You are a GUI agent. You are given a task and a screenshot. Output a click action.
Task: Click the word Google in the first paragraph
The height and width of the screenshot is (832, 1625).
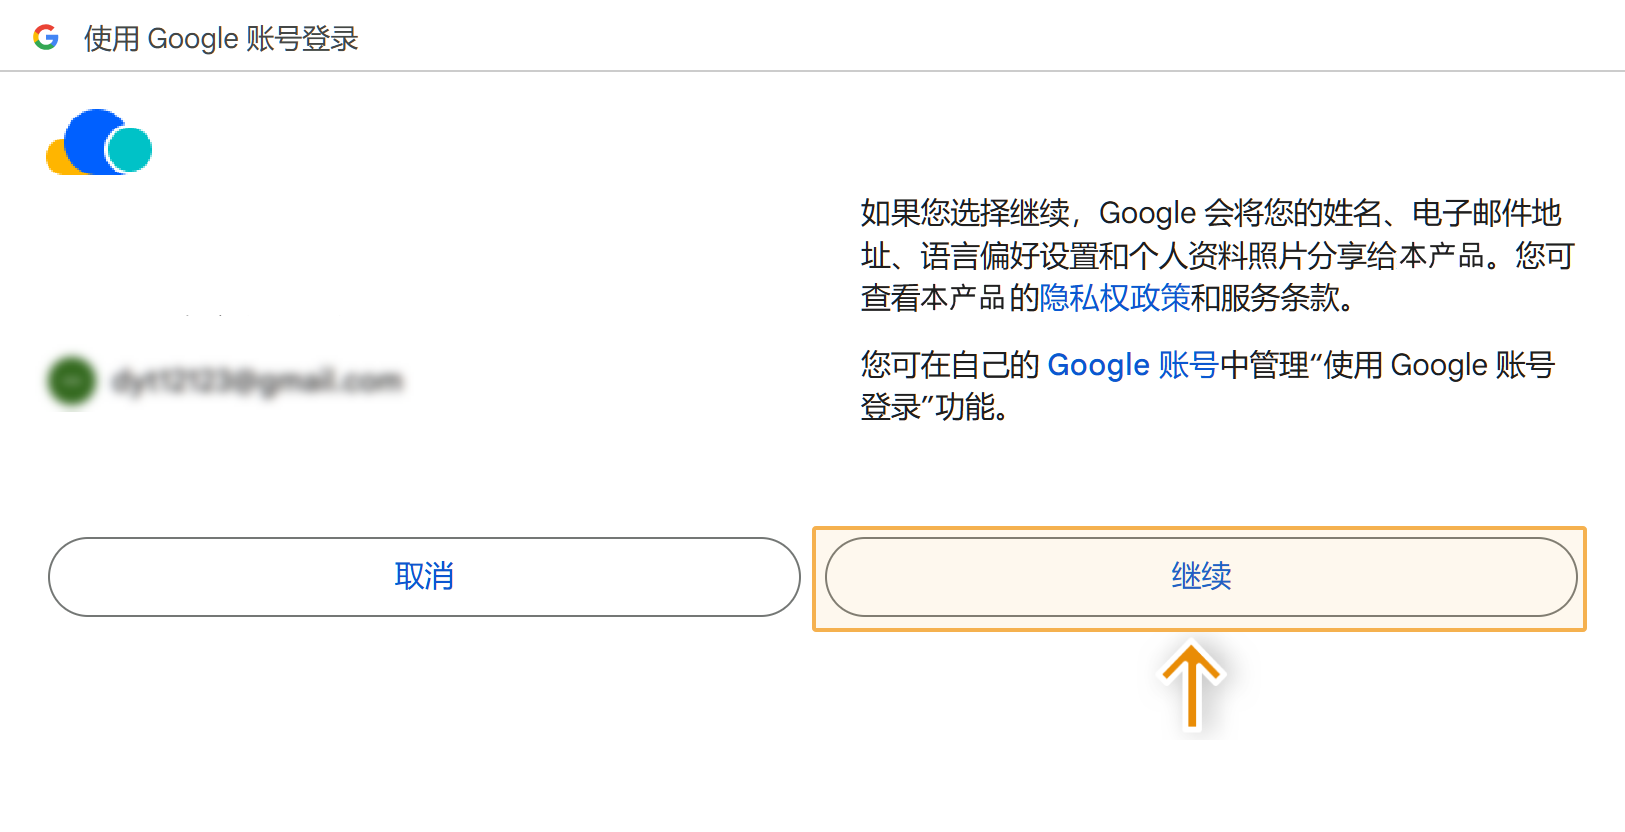point(1147,213)
